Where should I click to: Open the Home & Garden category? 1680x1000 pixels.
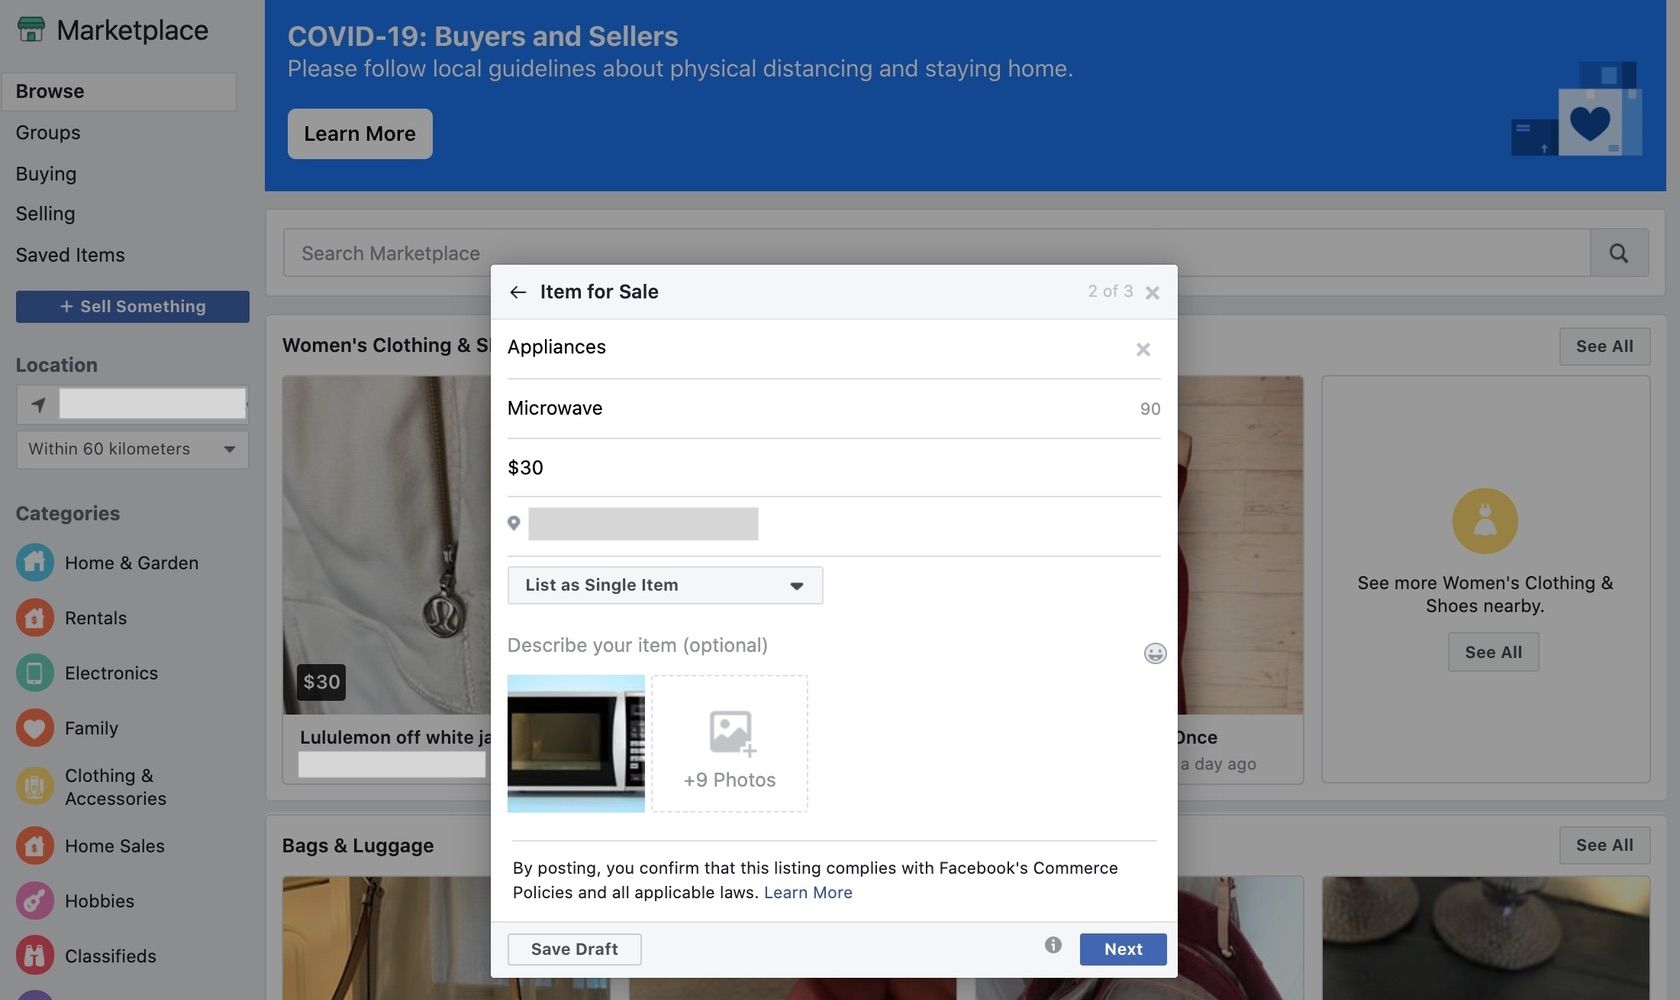(131, 563)
